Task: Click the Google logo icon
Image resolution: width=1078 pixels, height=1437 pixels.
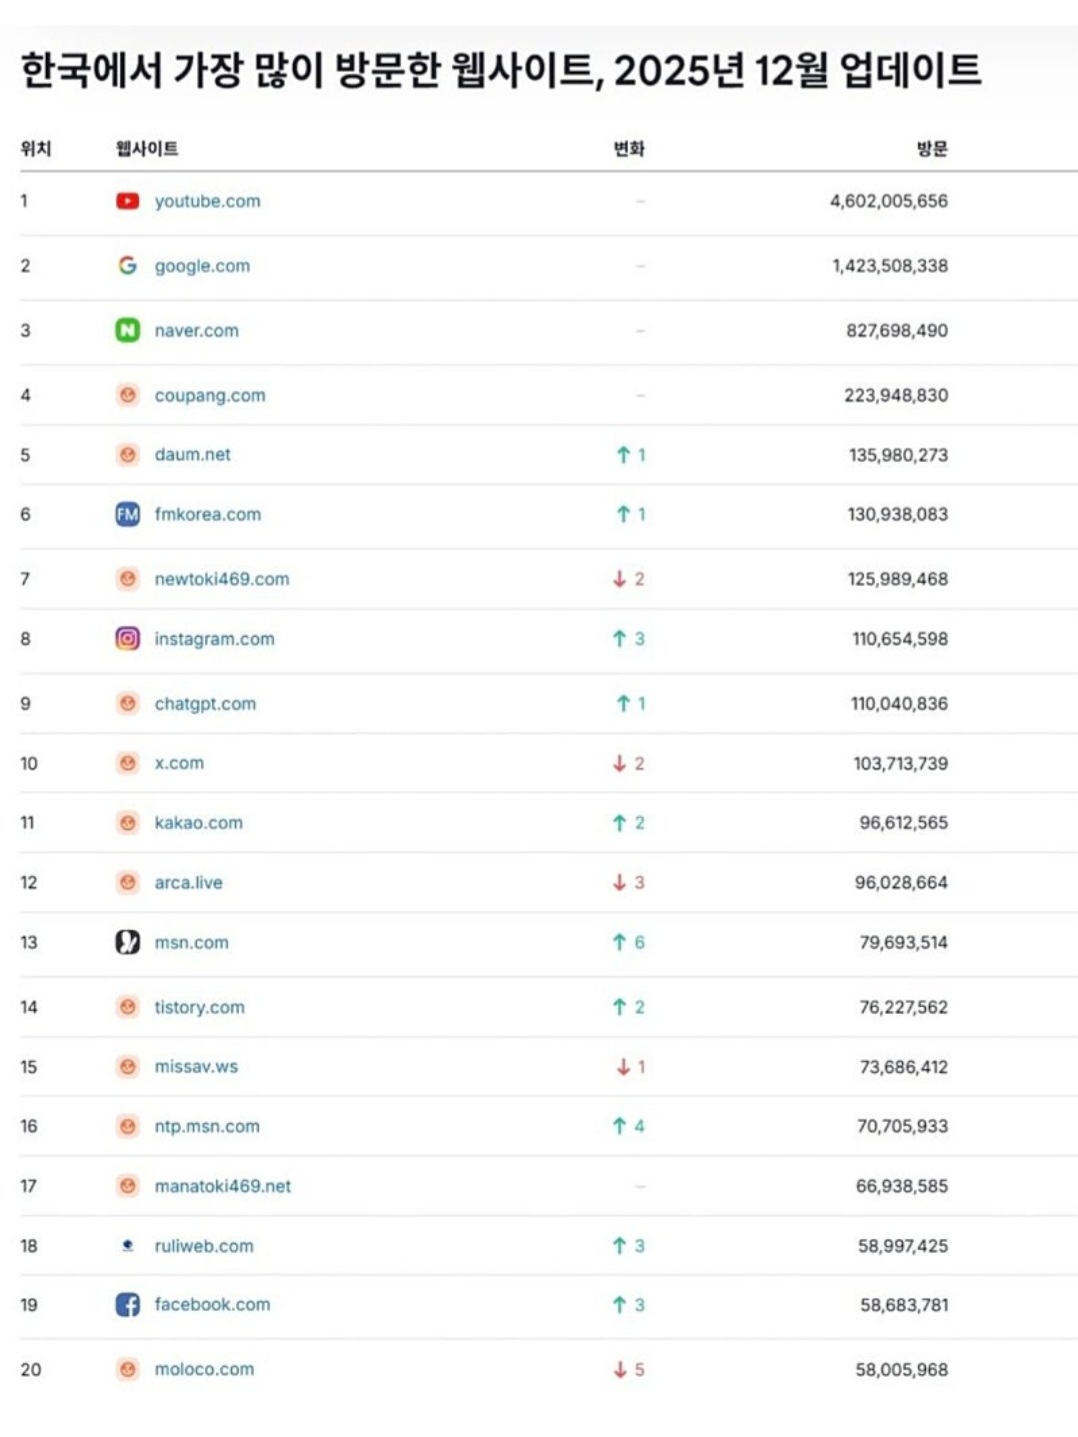Action: click(127, 266)
